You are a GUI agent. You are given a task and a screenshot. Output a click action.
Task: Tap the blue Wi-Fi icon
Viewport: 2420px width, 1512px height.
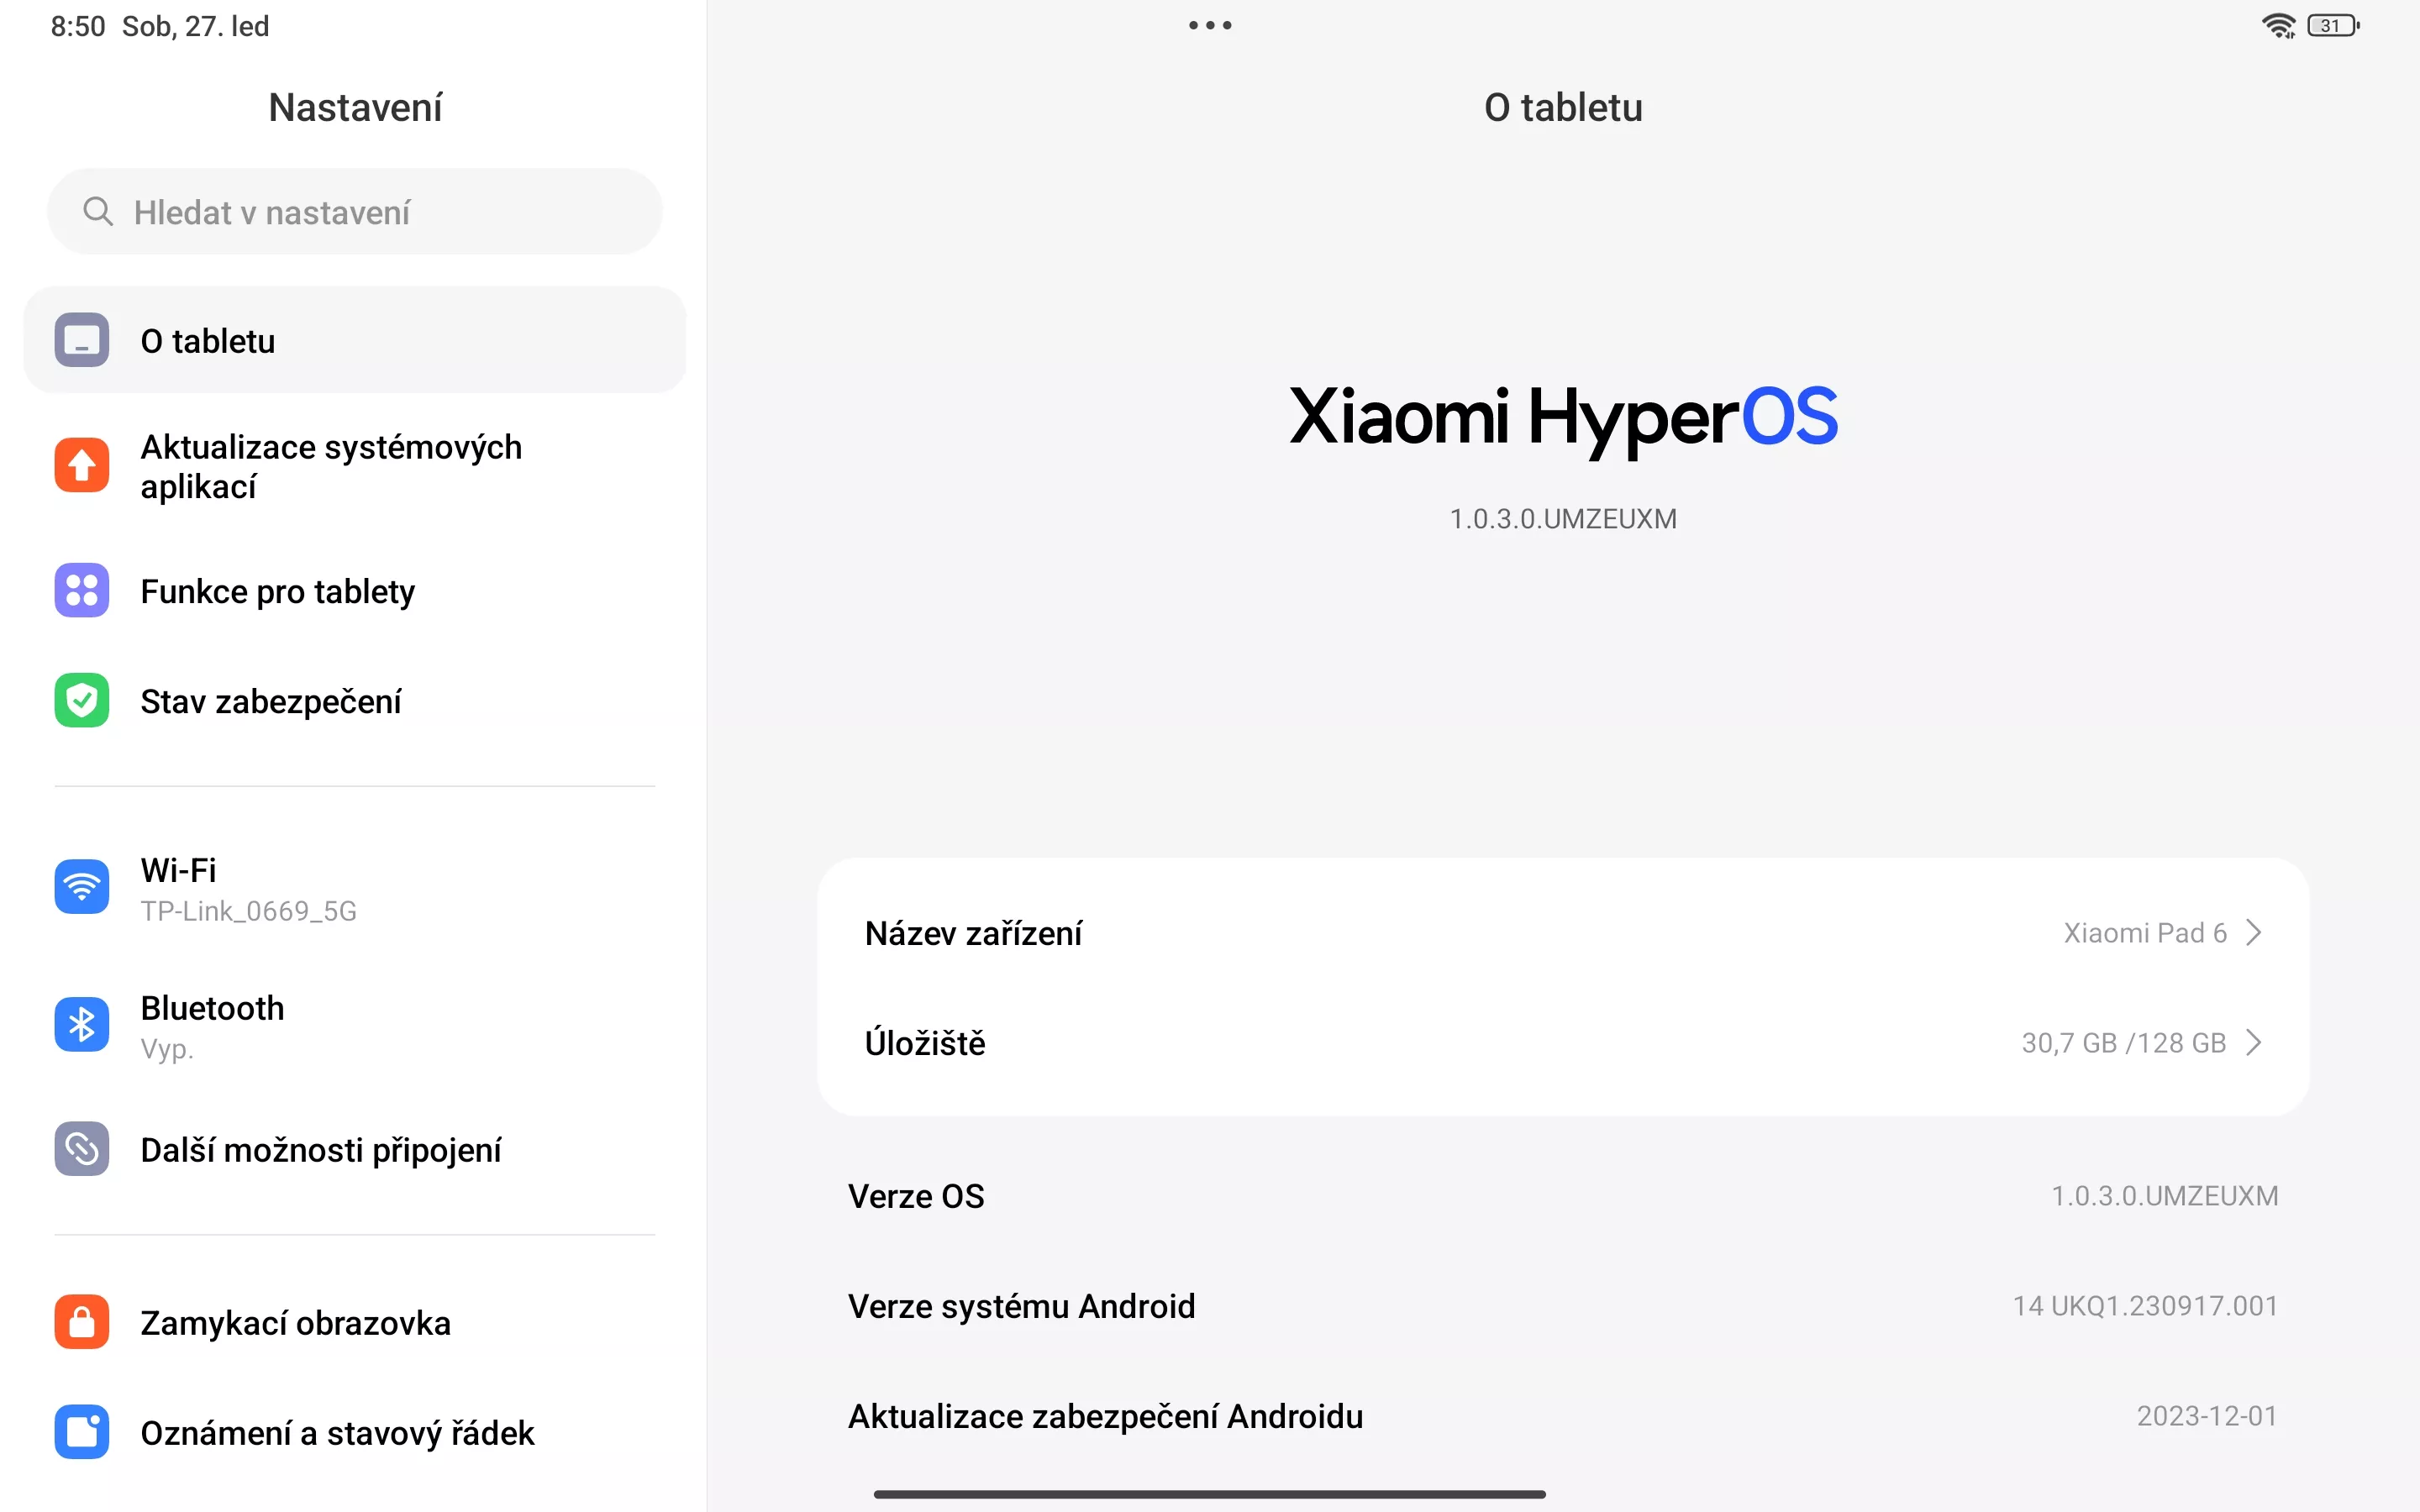click(x=82, y=887)
